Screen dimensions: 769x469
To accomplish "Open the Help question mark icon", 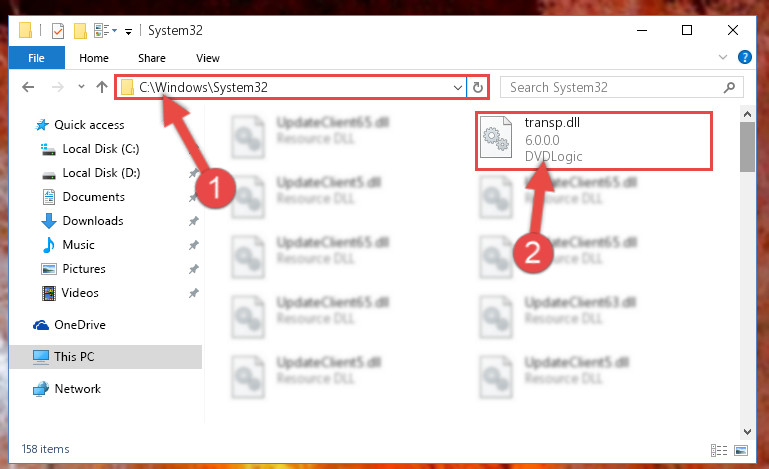I will [x=744, y=57].
